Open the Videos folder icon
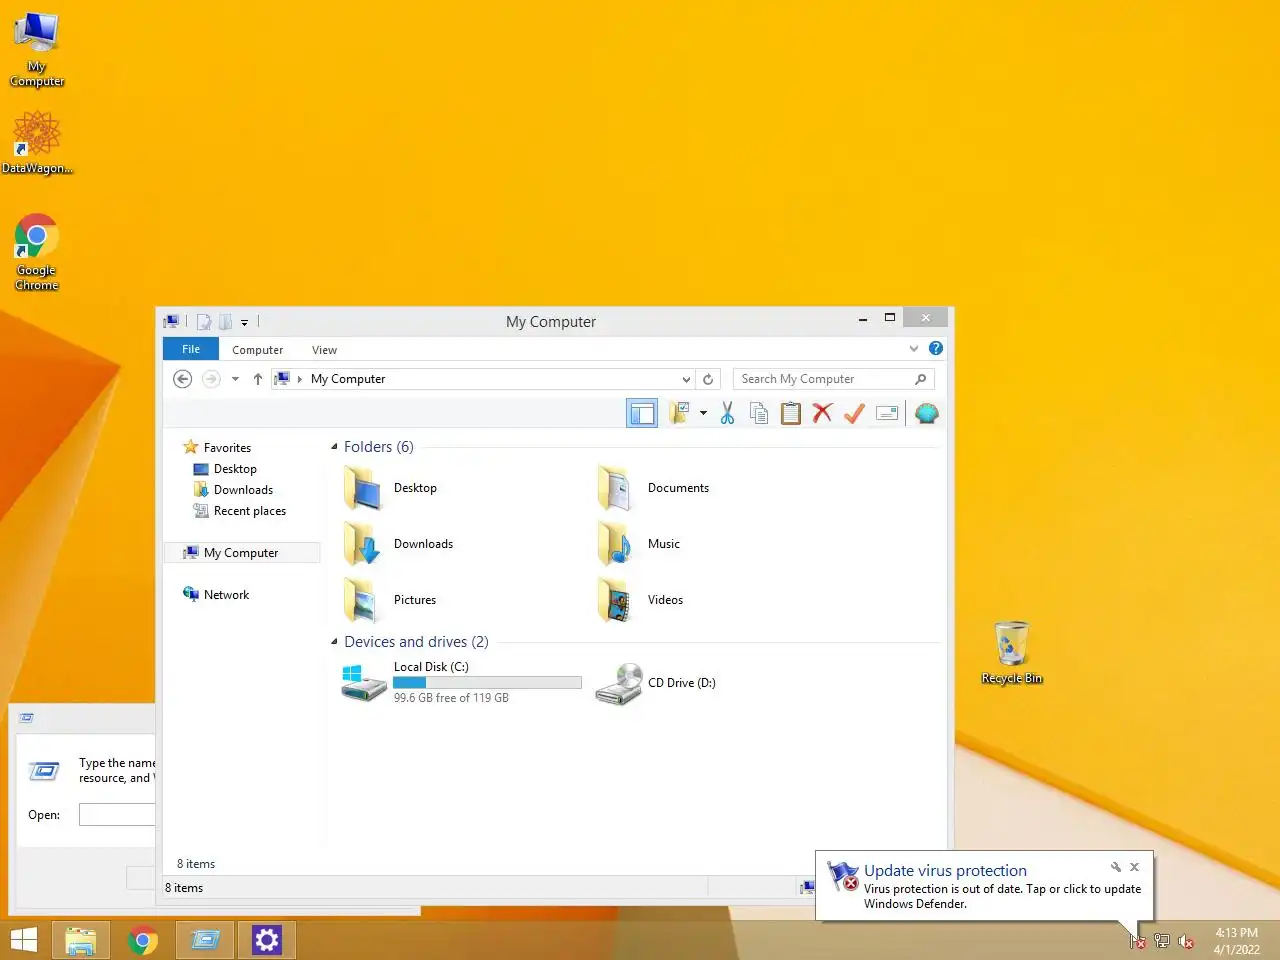Screen dimensions: 1280x960 [x=616, y=601]
